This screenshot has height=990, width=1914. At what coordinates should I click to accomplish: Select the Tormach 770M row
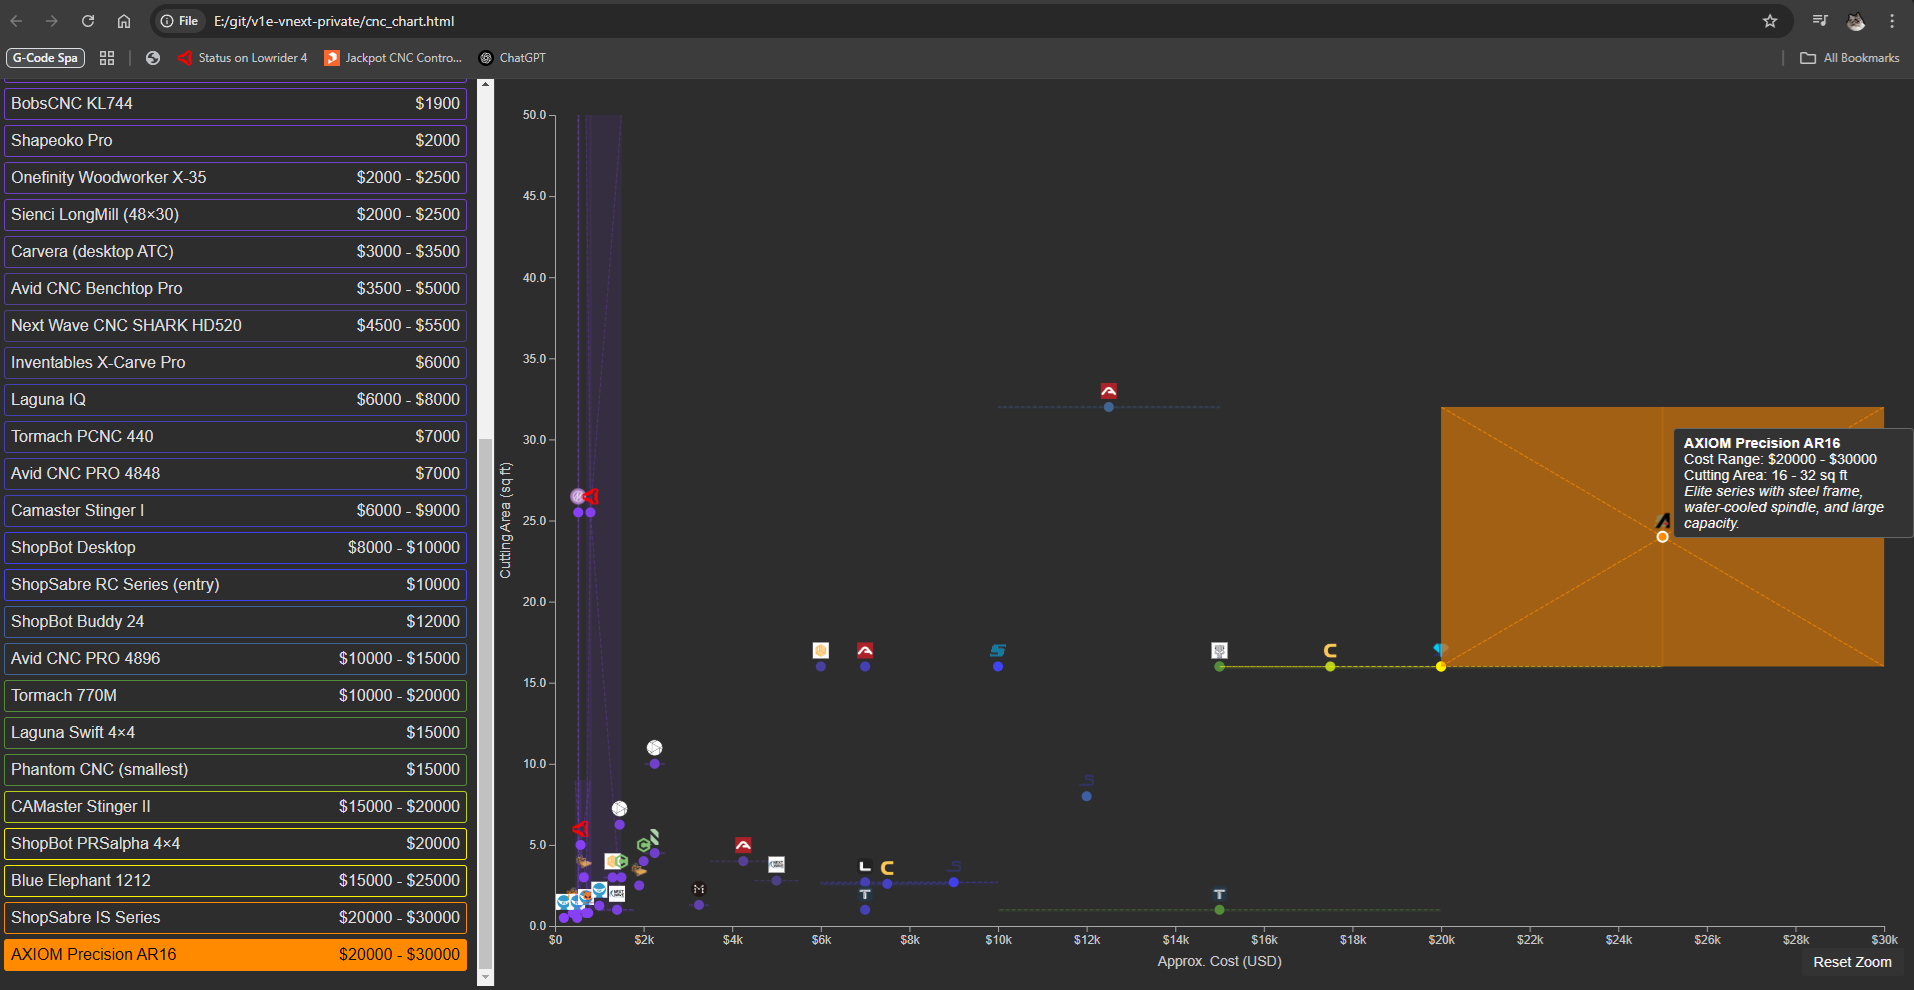point(235,695)
